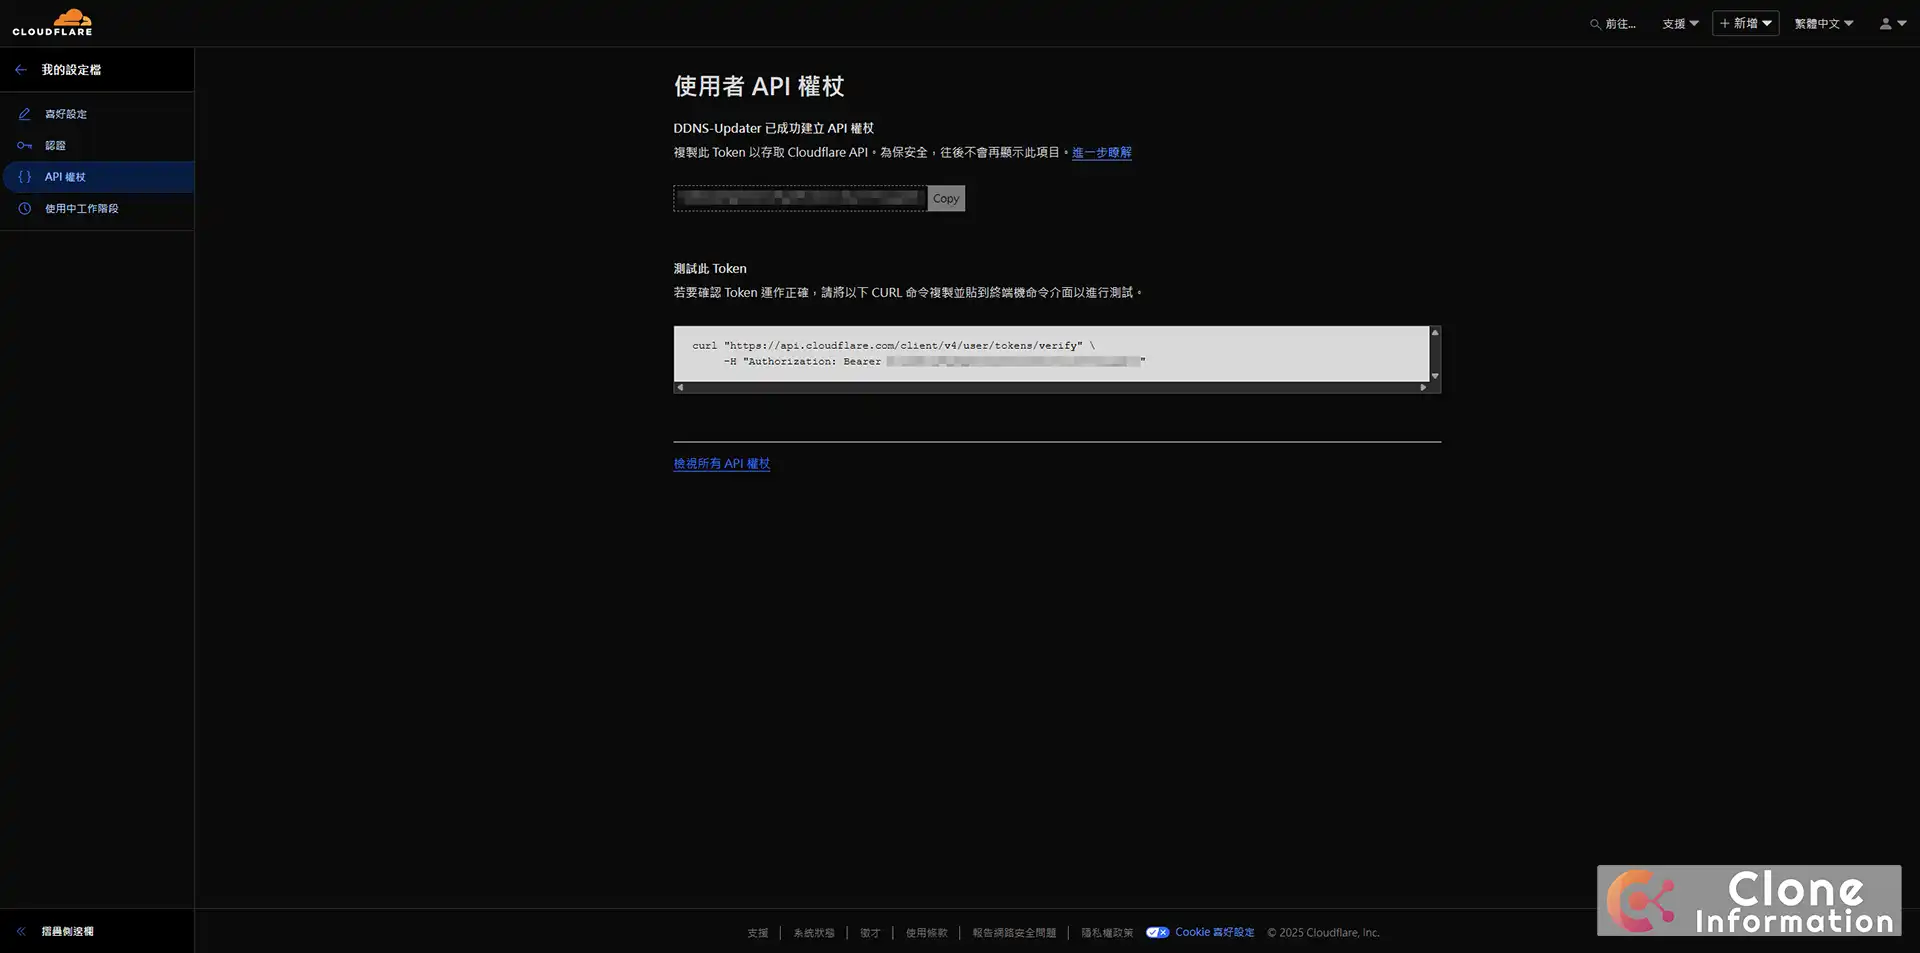Click the DDNS-Updater 已成功建立 API 權杖 message
This screenshot has width=1920, height=953.
click(773, 129)
